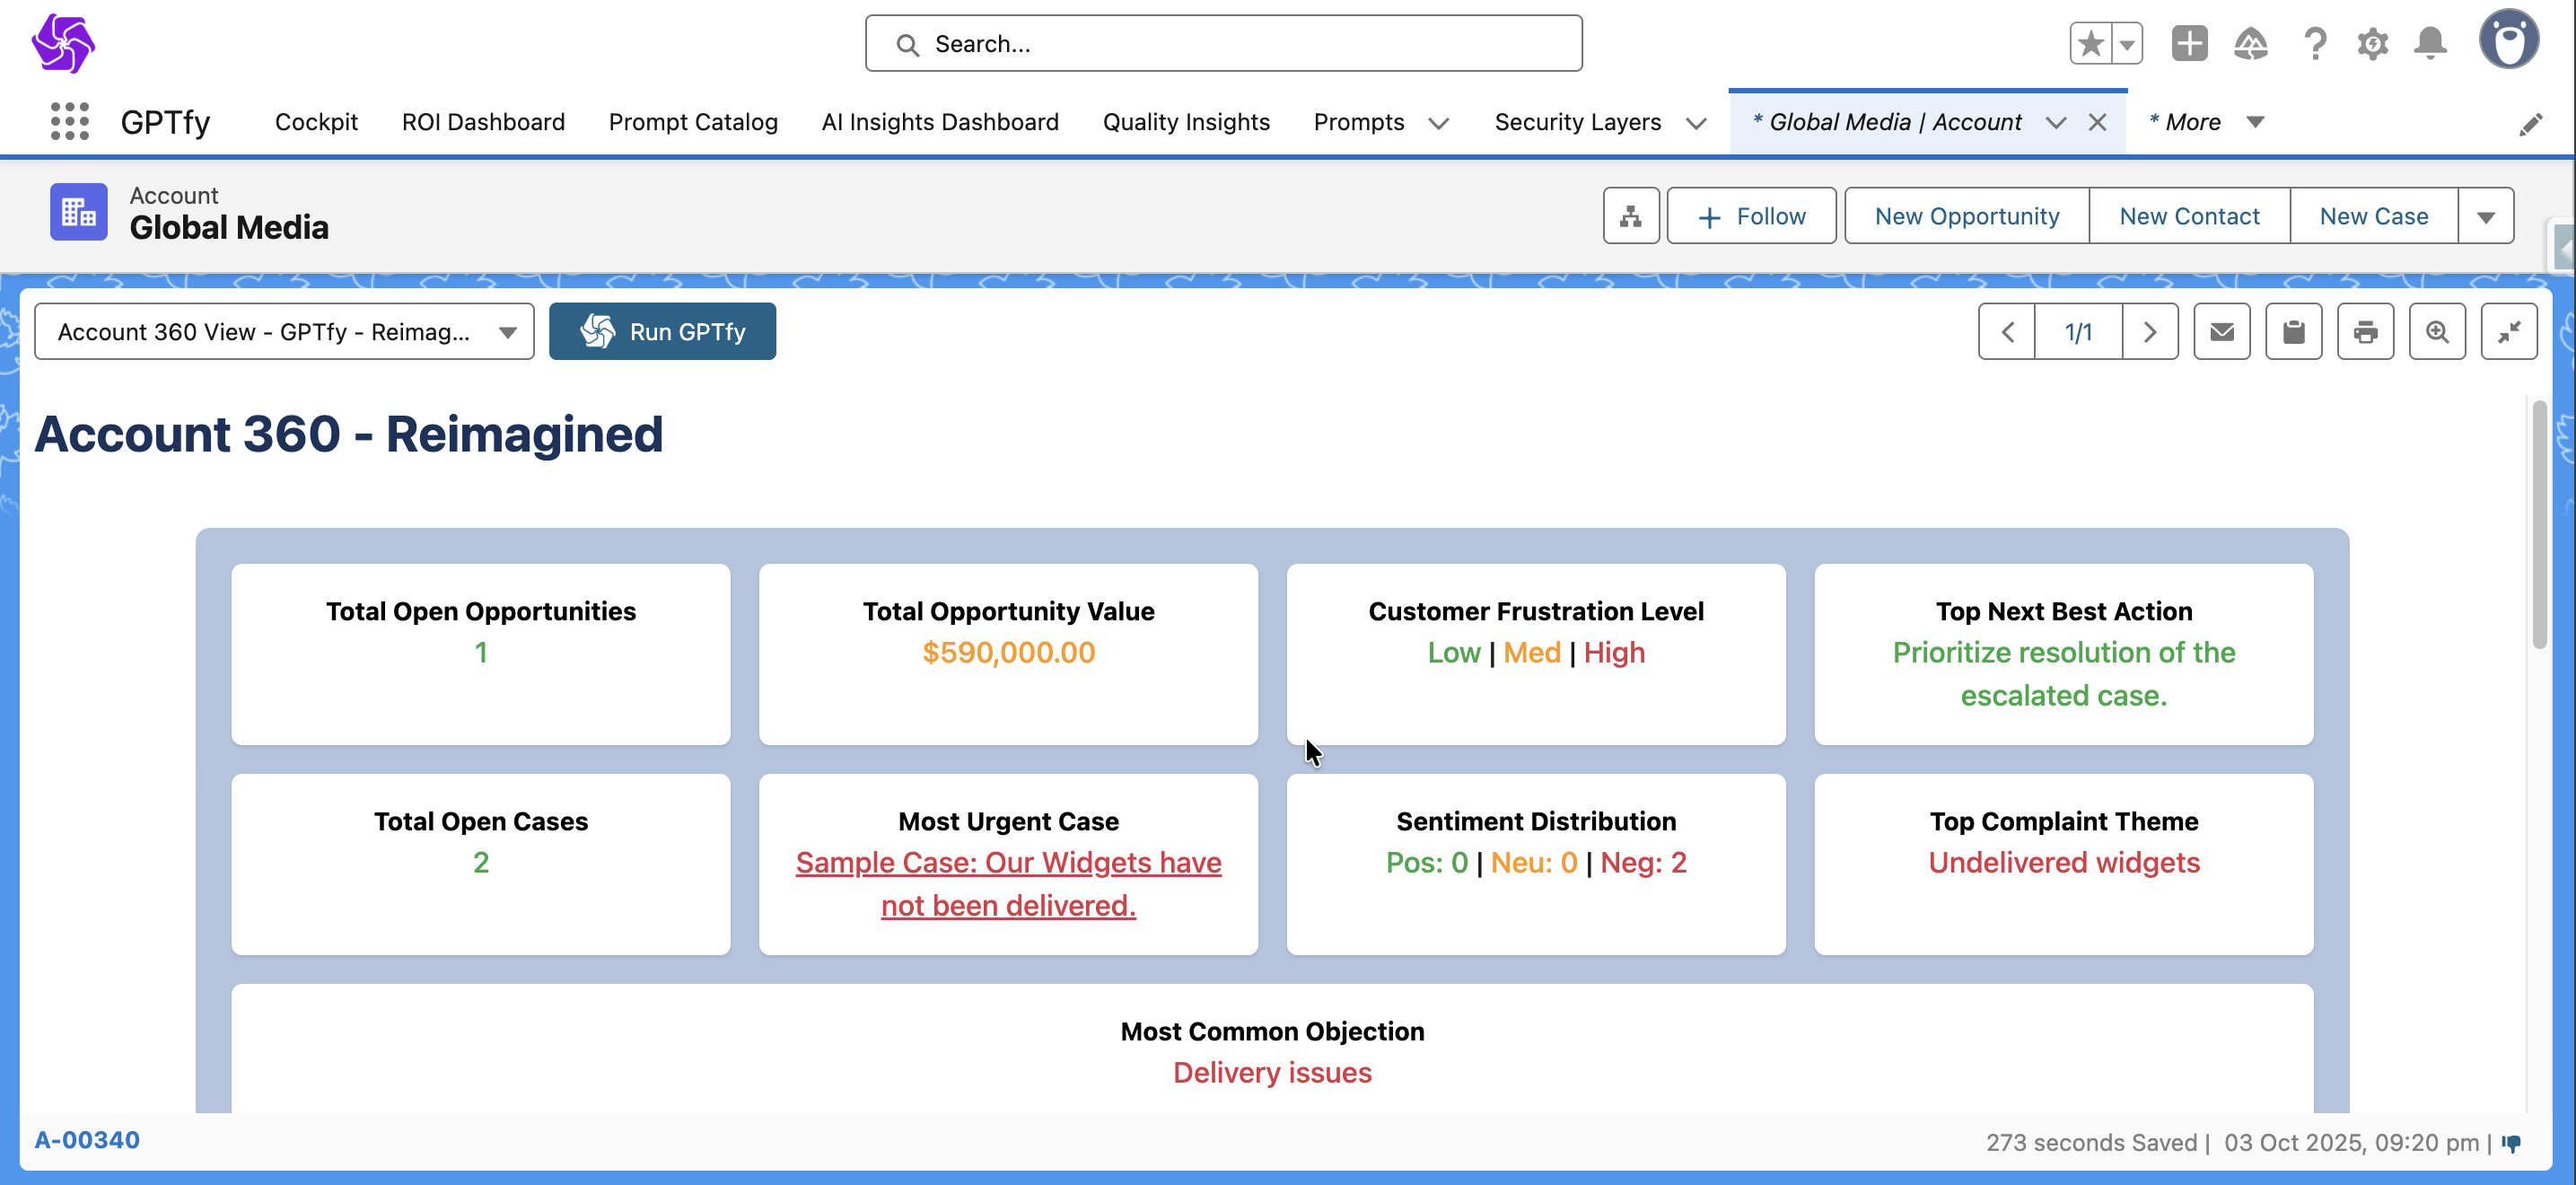2576x1185 pixels.
Task: Click the vertical scrollbar of the response panel
Action: pyautogui.click(x=2539, y=525)
